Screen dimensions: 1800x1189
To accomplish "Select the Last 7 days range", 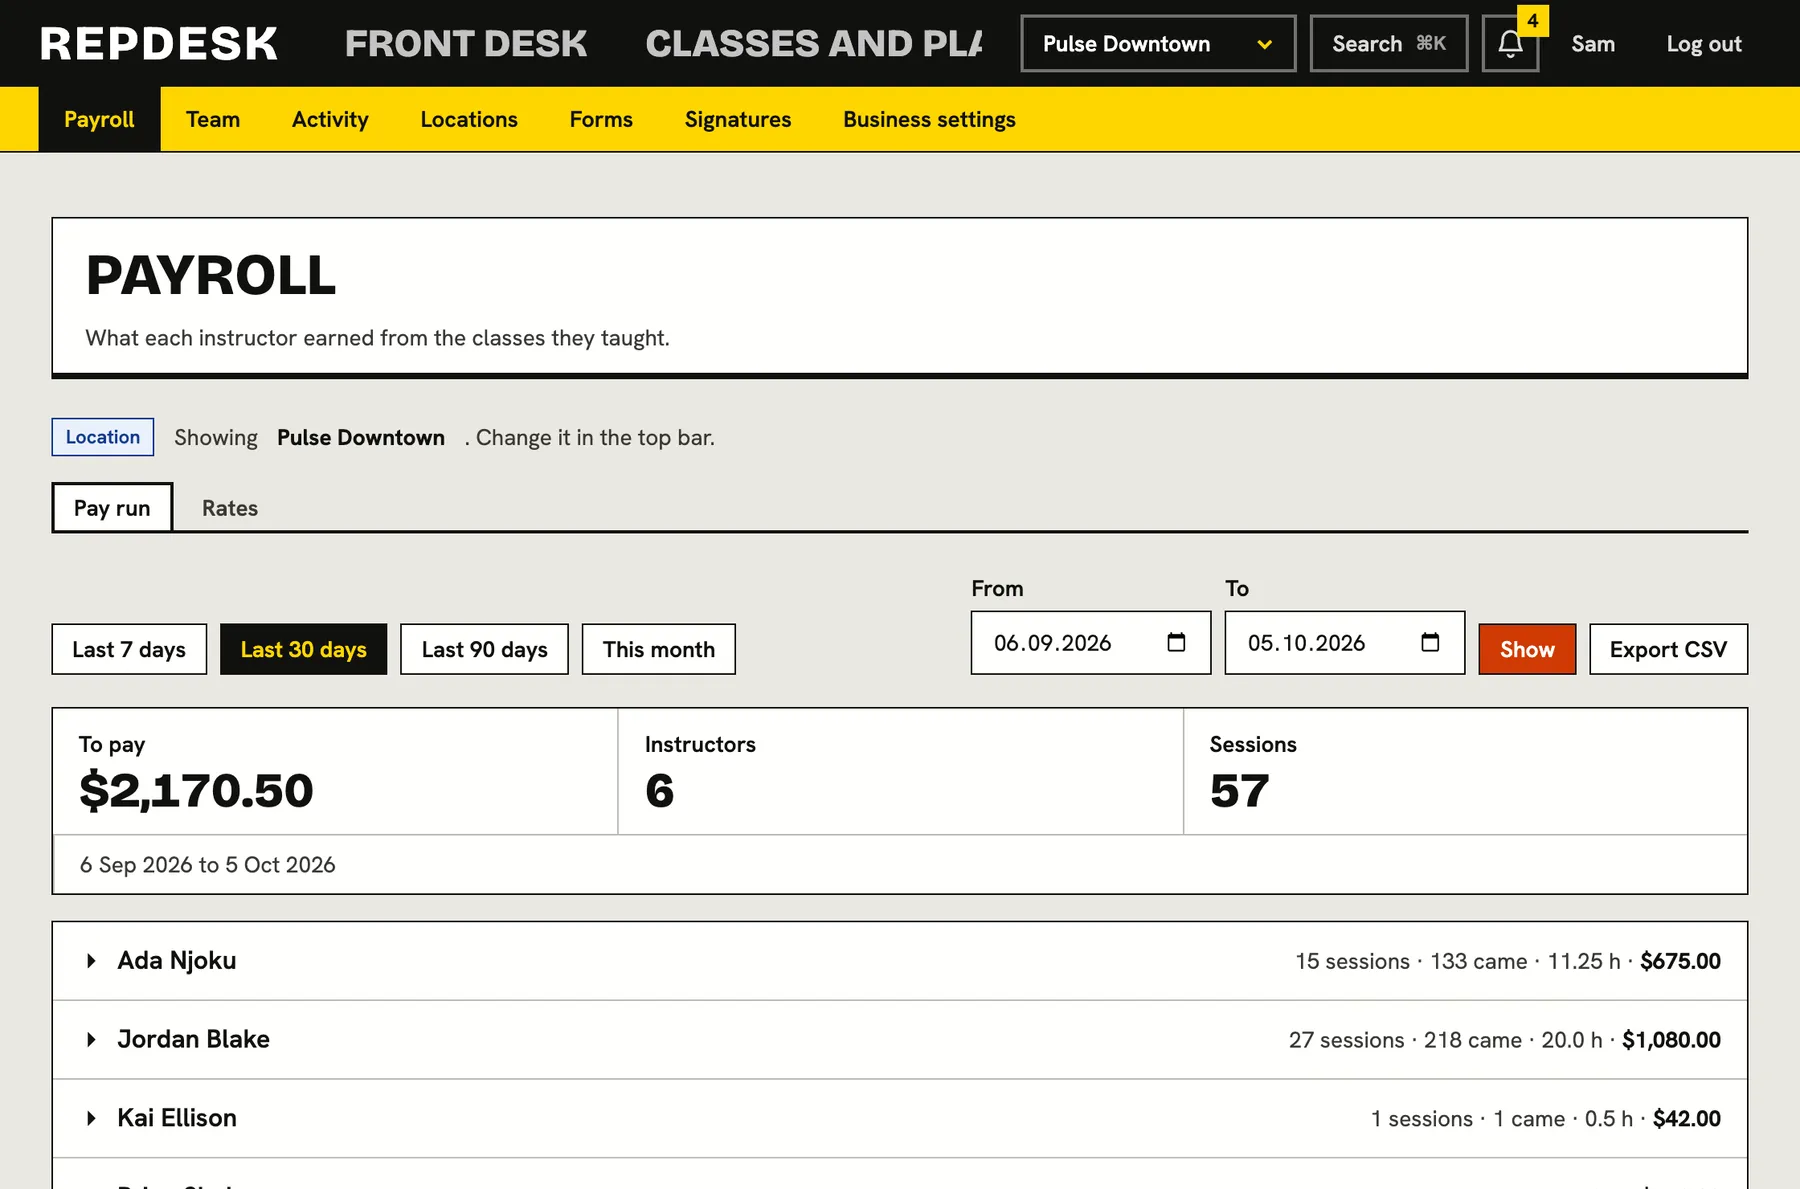I will (129, 650).
